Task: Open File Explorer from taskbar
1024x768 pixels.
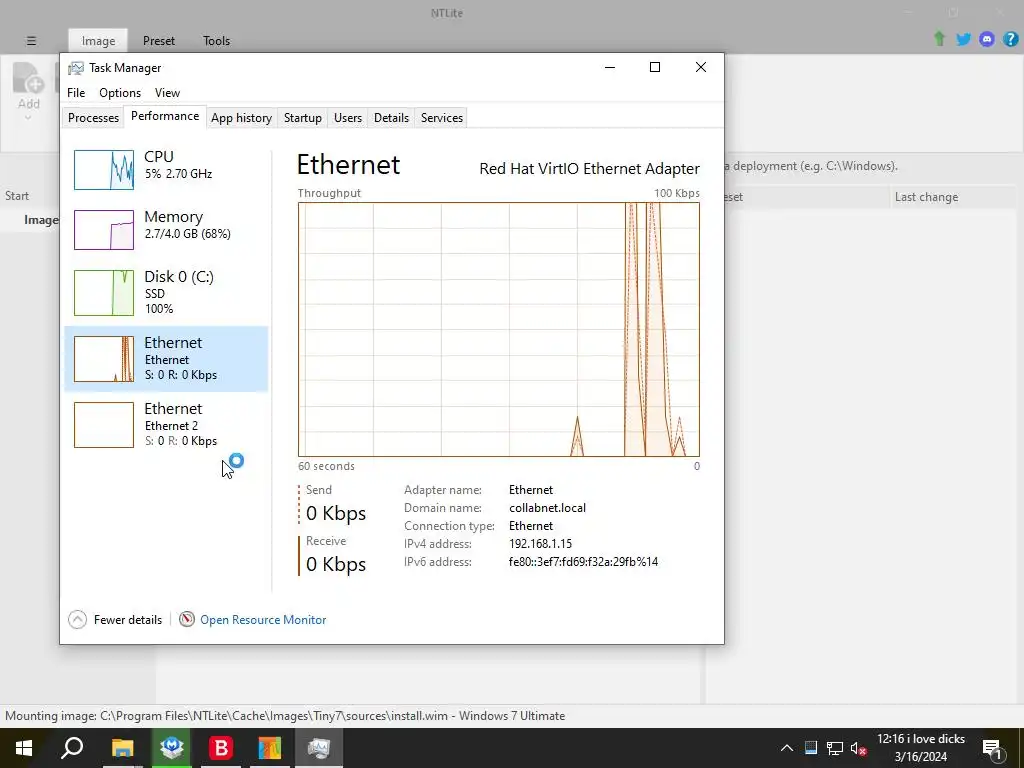Action: coord(122,748)
